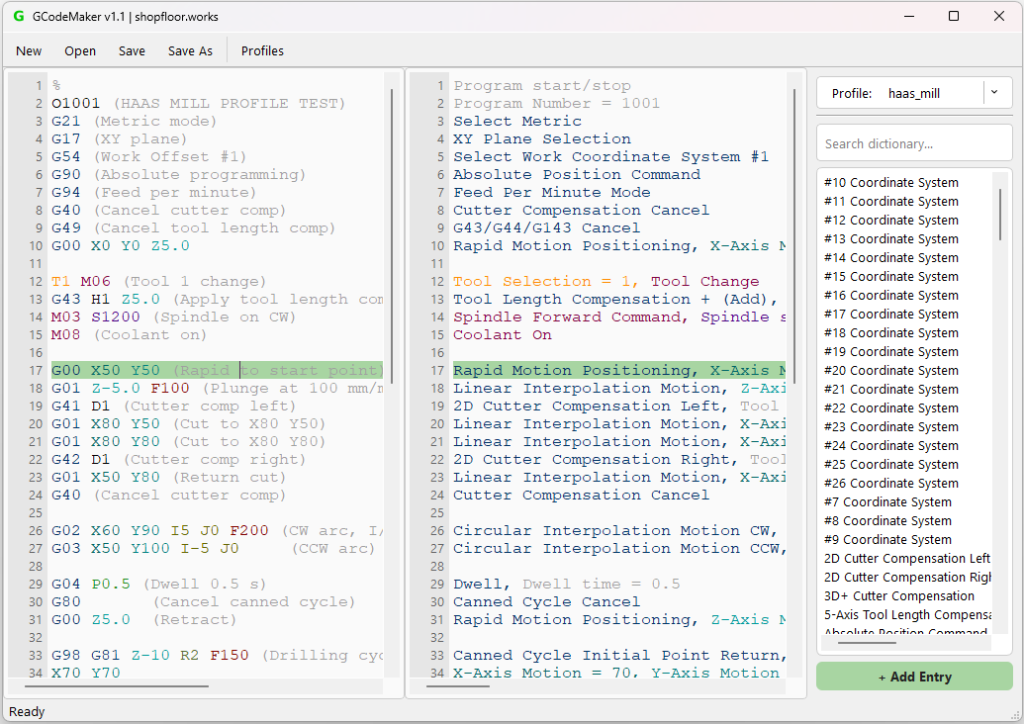Select #22 Coordinate System entry
This screenshot has height=724, width=1024.
(891, 409)
